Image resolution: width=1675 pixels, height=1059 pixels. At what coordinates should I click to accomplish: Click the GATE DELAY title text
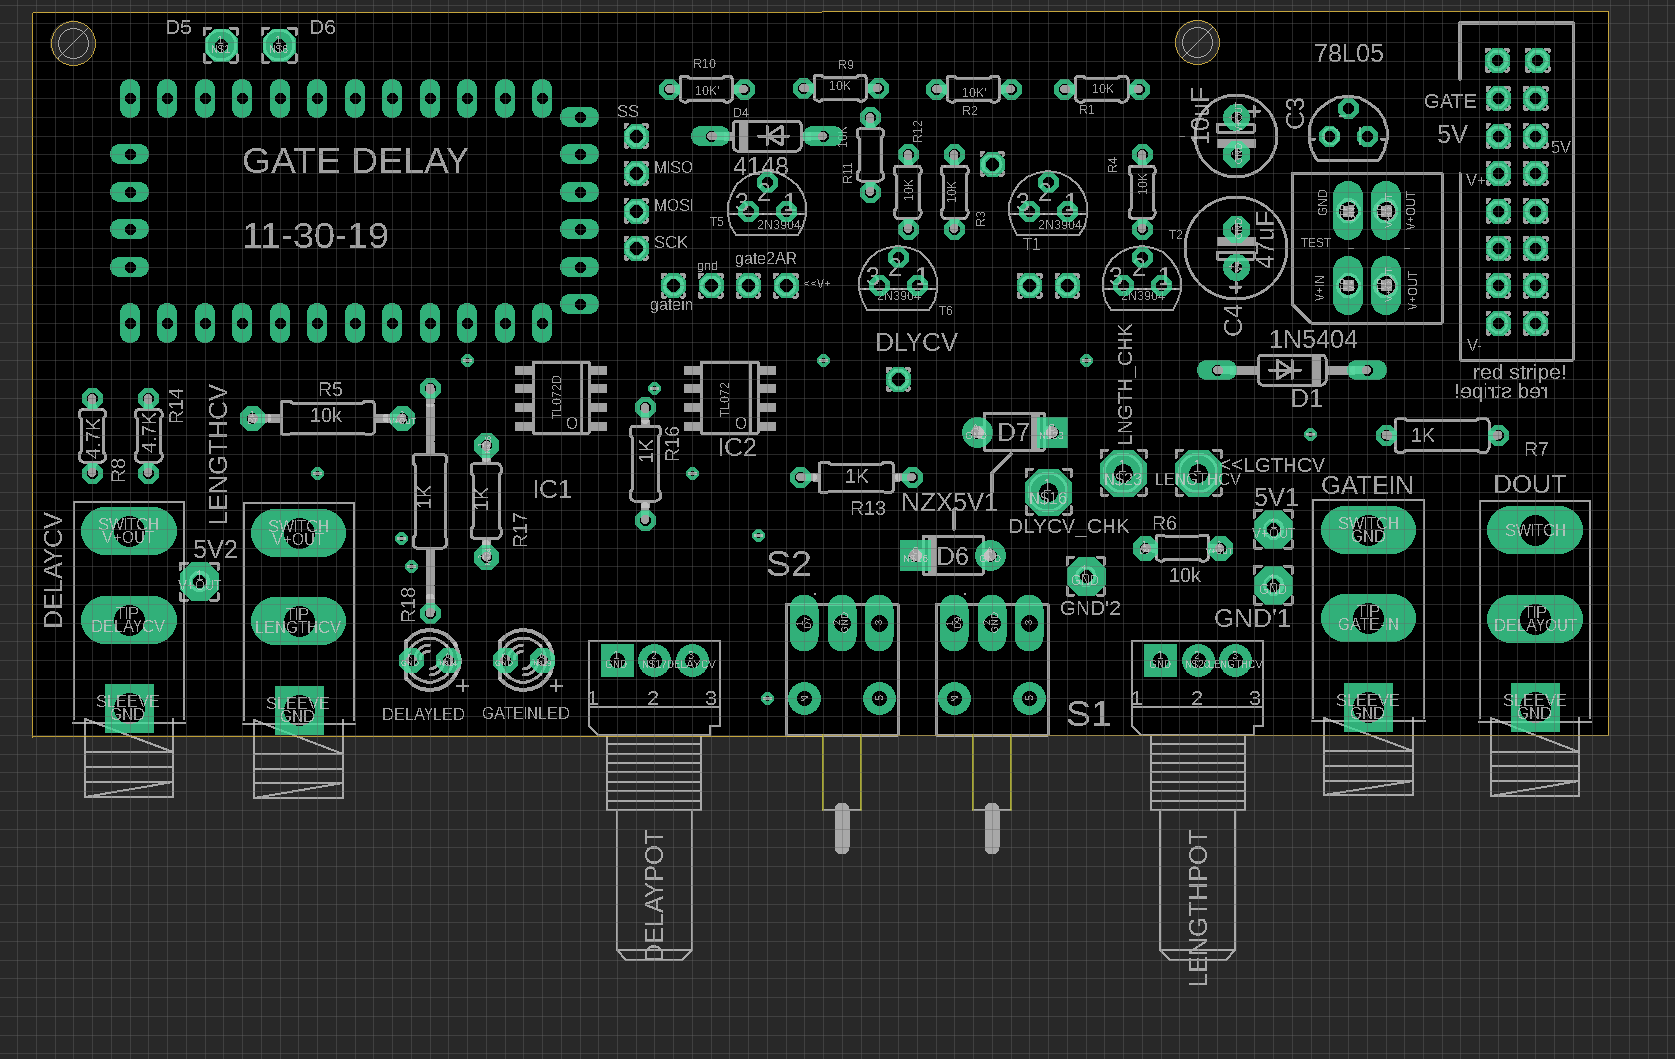coord(354,161)
